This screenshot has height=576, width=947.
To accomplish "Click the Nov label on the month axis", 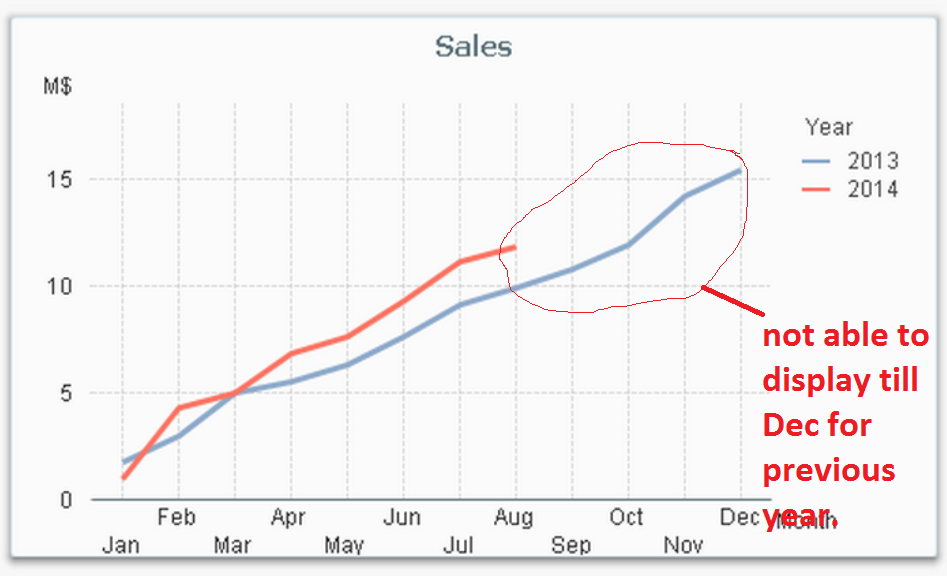I will pyautogui.click(x=683, y=545).
